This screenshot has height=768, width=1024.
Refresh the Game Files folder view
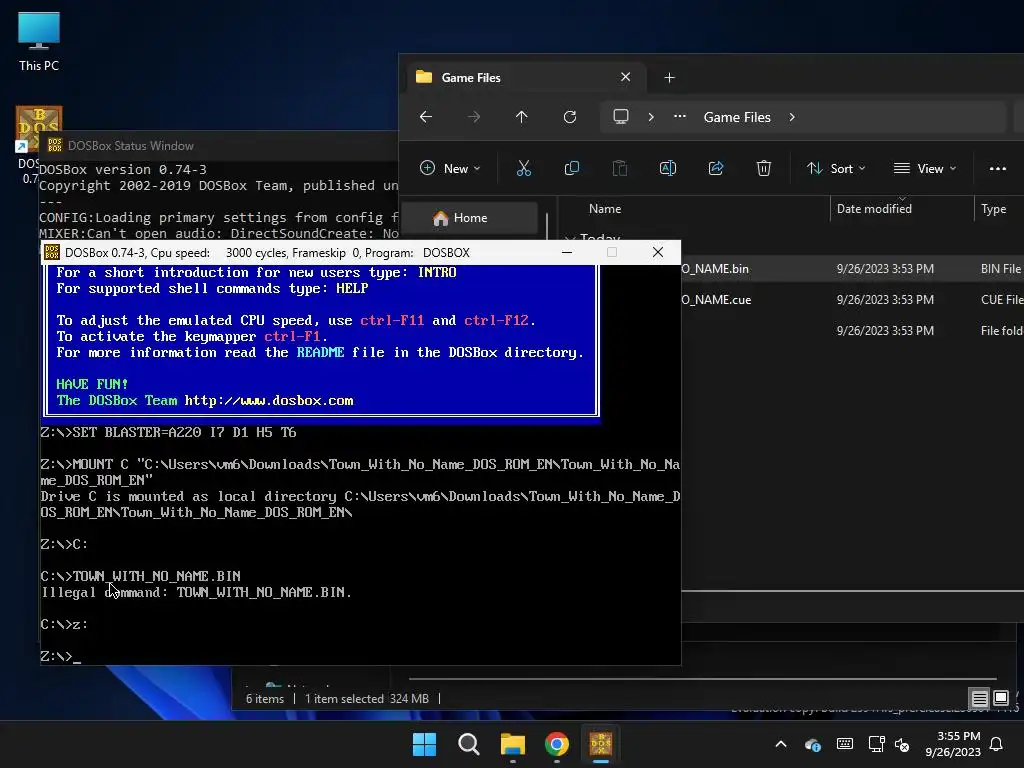click(x=569, y=117)
